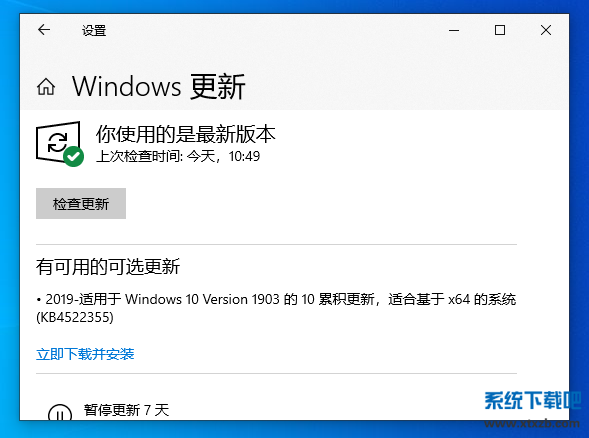Close the 设置 window
The width and height of the screenshot is (589, 438).
(x=546, y=30)
